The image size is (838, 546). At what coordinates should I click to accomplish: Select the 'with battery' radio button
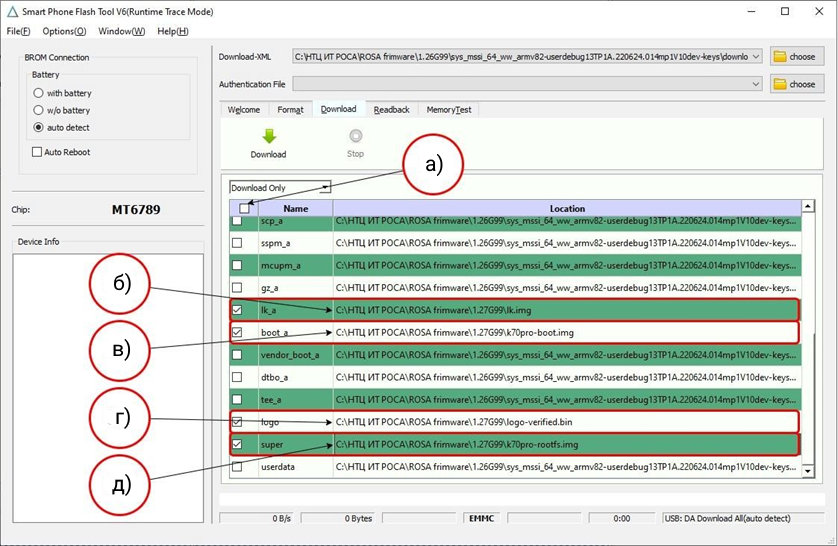pos(39,93)
